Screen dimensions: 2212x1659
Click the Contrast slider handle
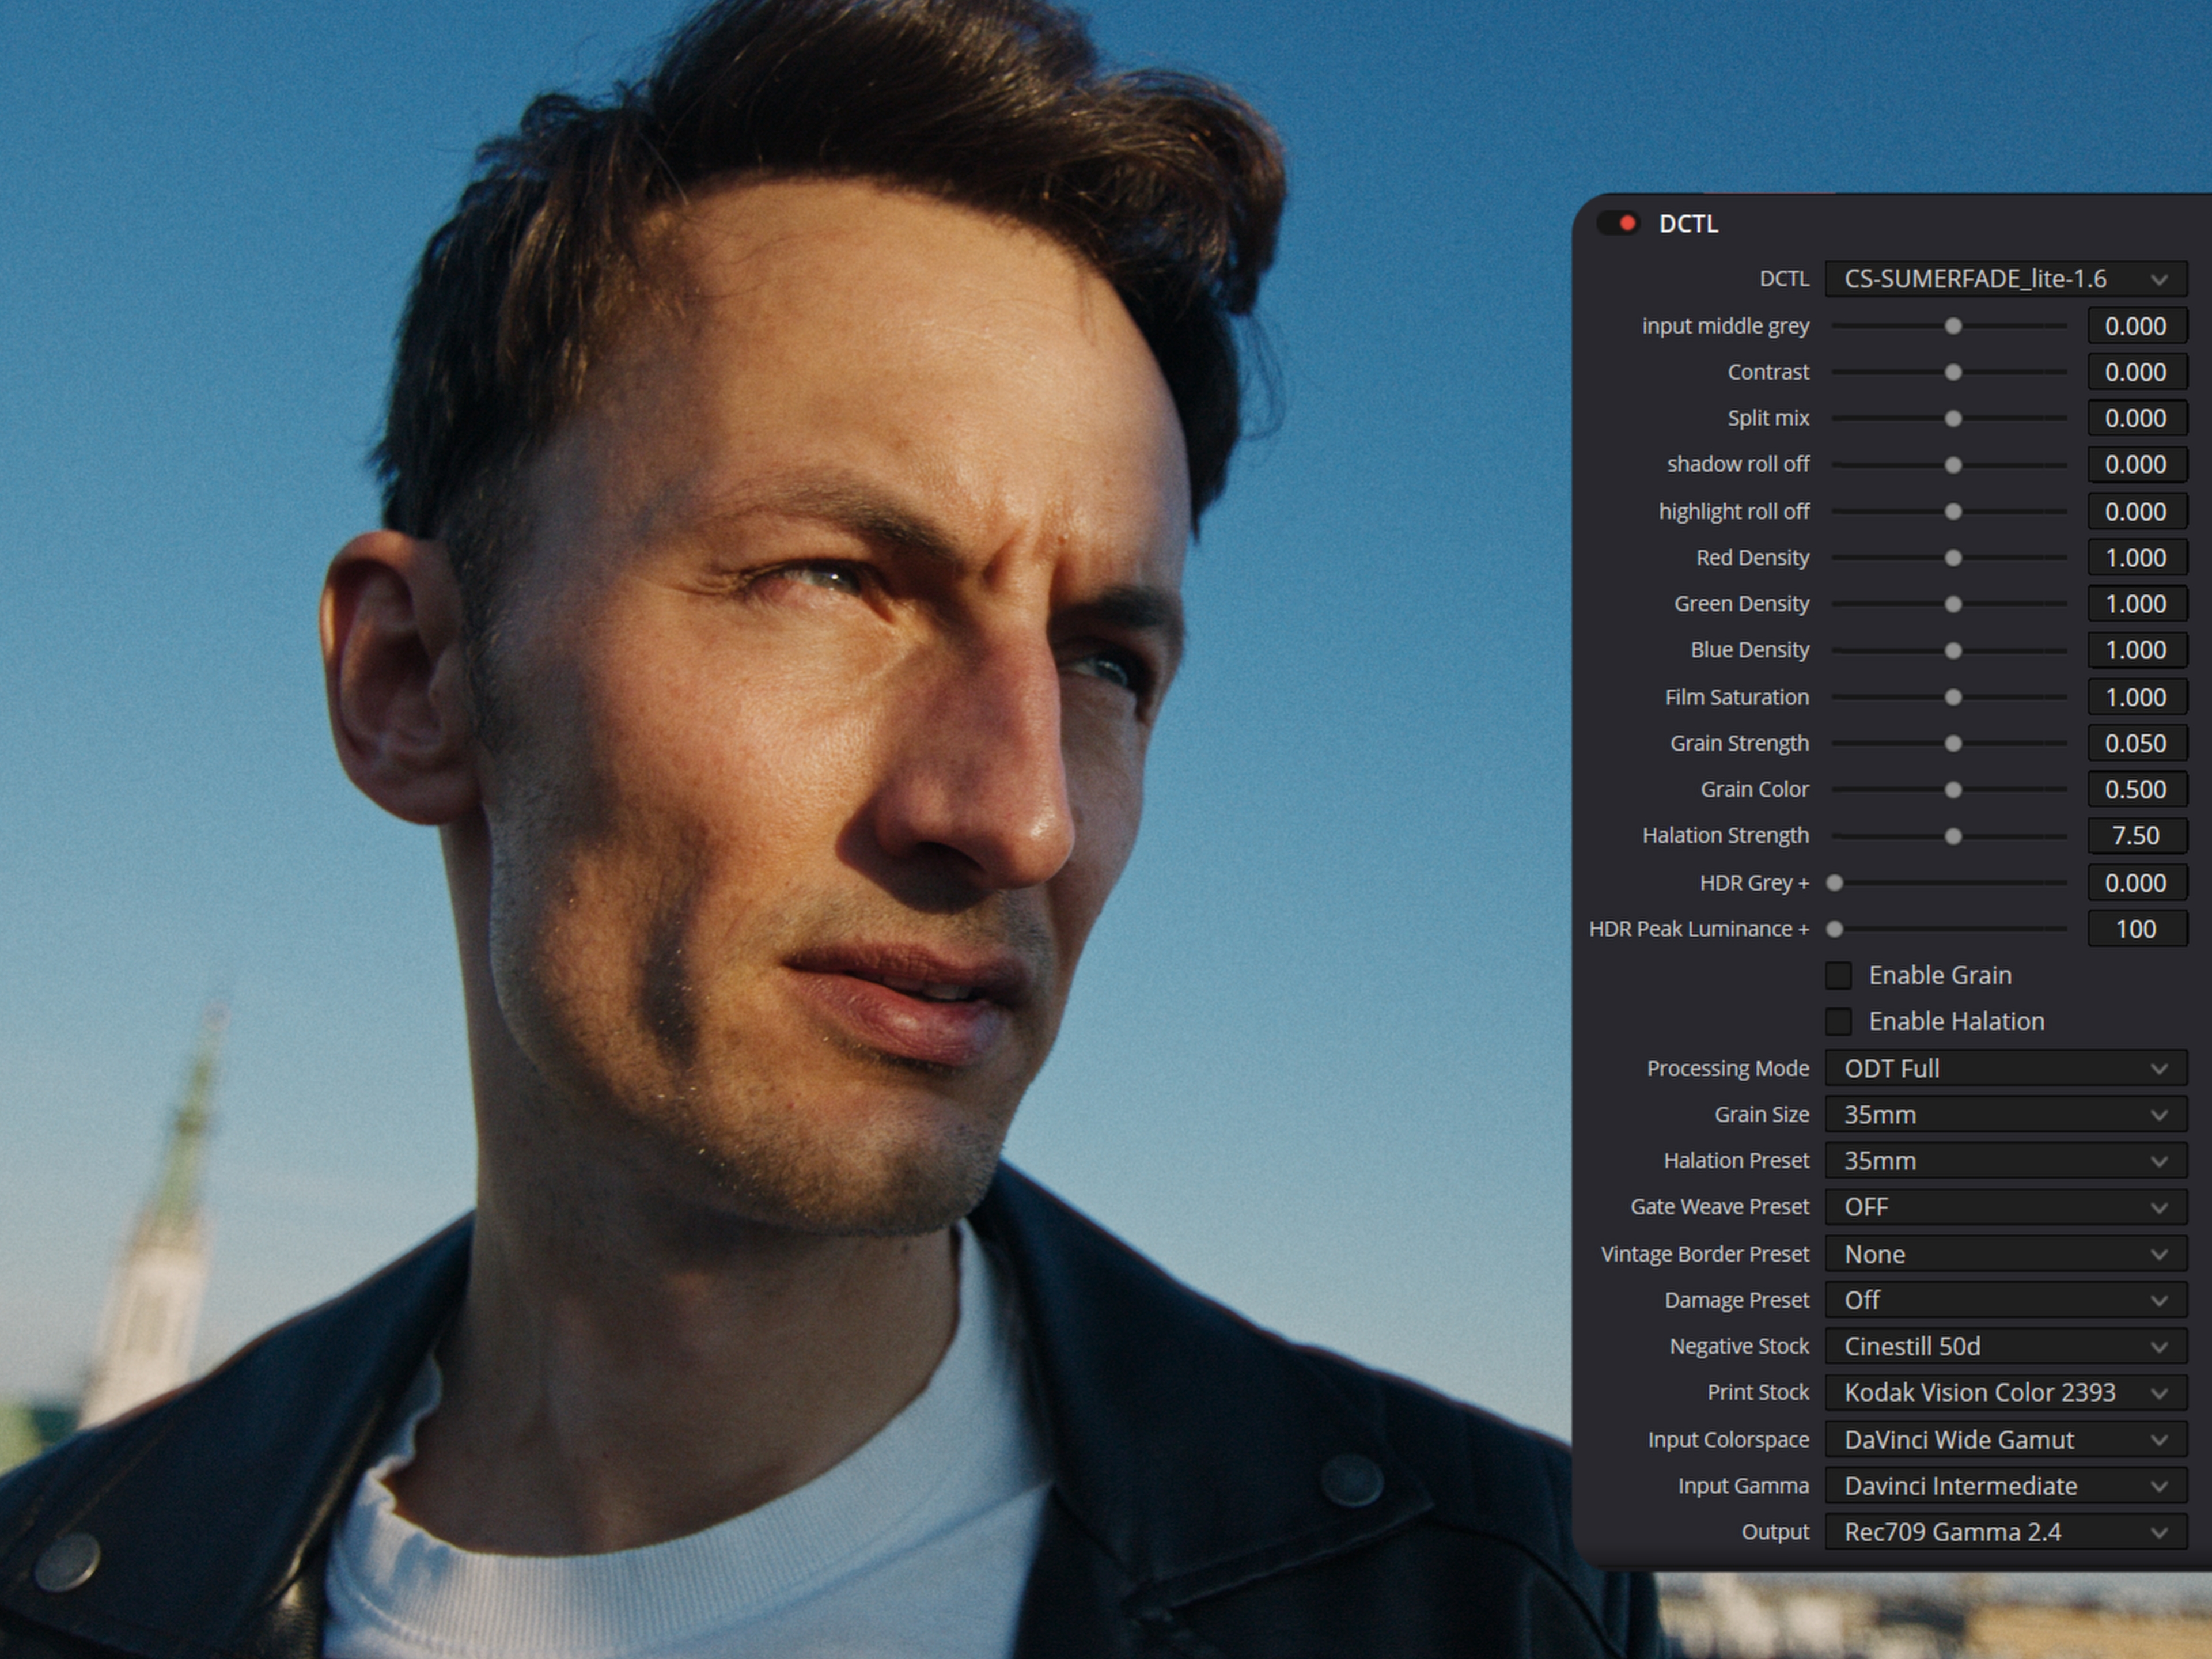pyautogui.click(x=1953, y=372)
